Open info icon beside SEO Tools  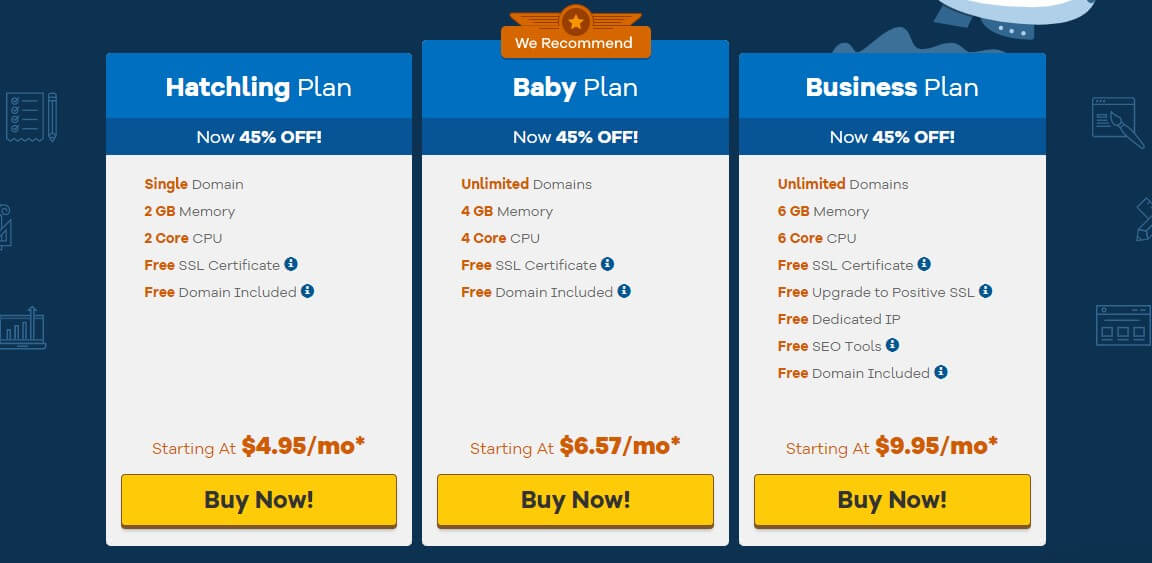(x=893, y=345)
